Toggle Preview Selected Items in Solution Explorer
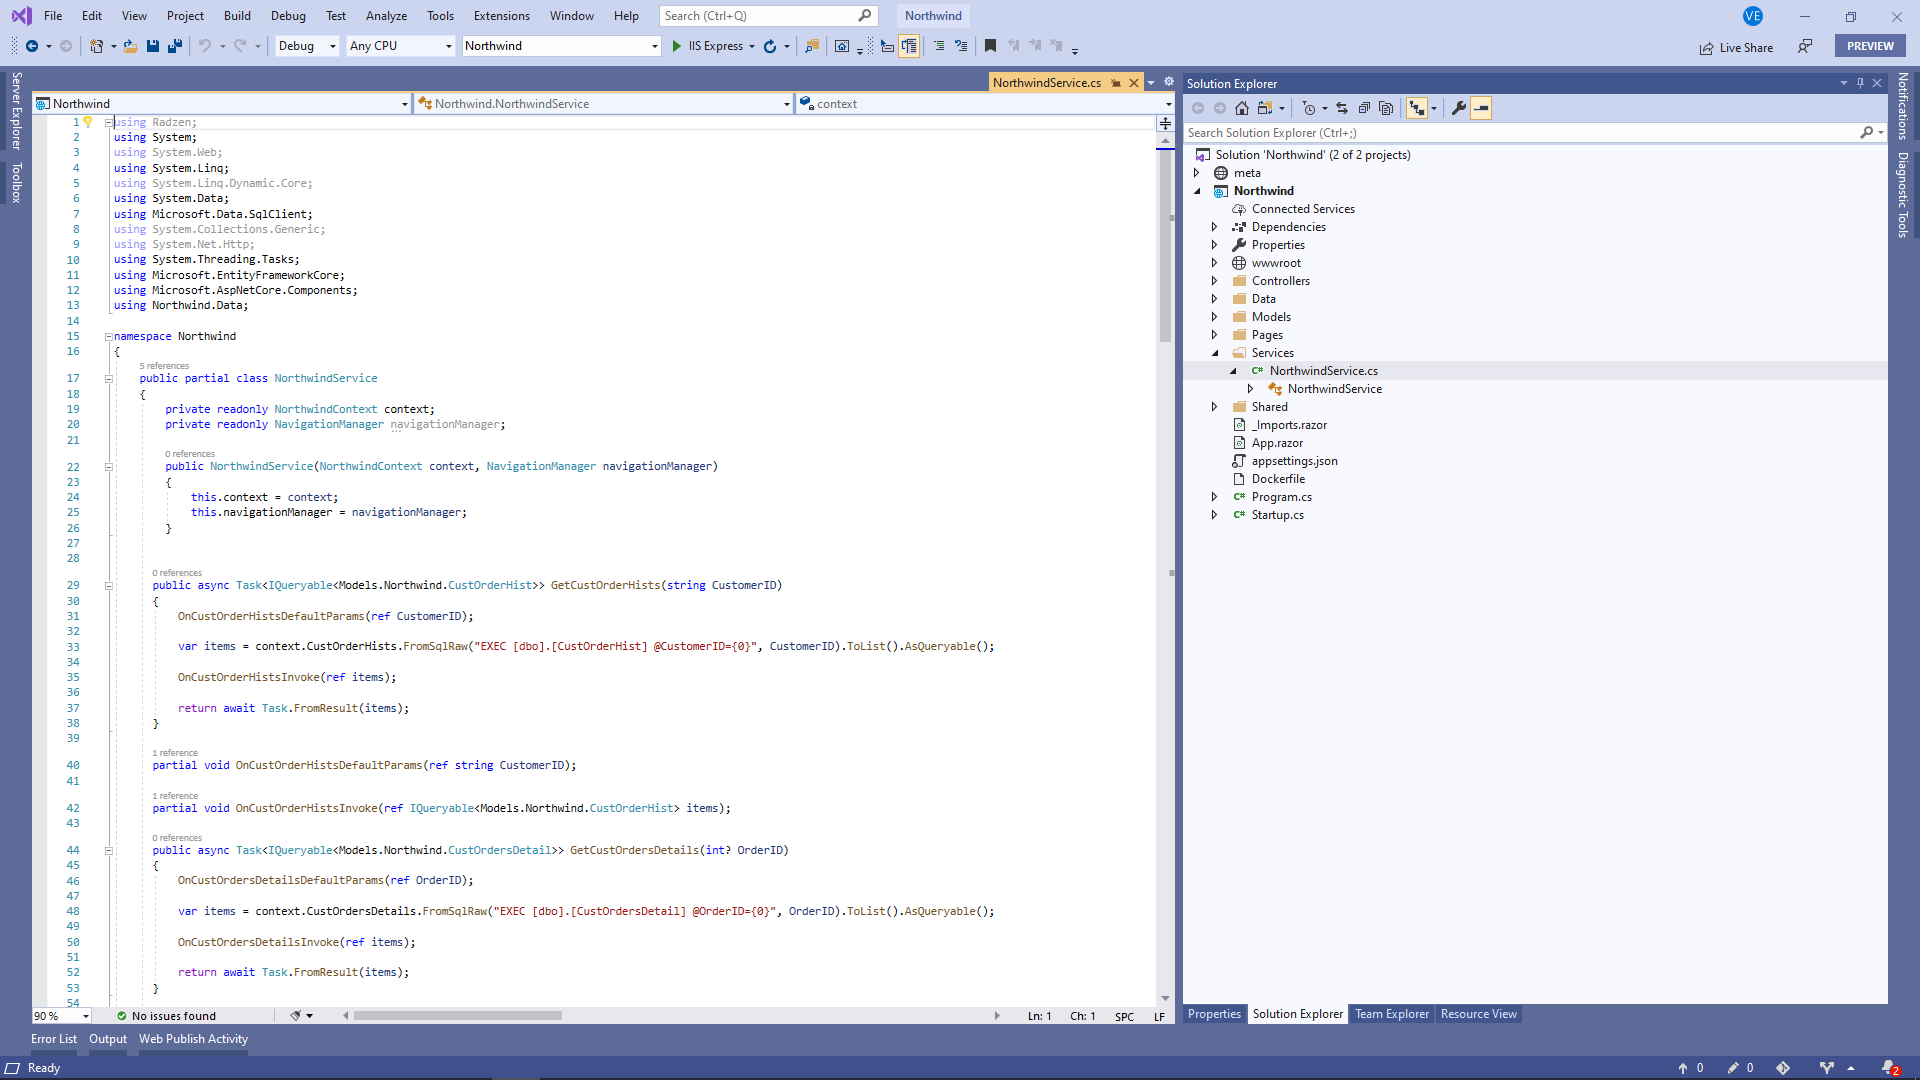Viewport: 1920px width, 1080px height. point(1481,108)
